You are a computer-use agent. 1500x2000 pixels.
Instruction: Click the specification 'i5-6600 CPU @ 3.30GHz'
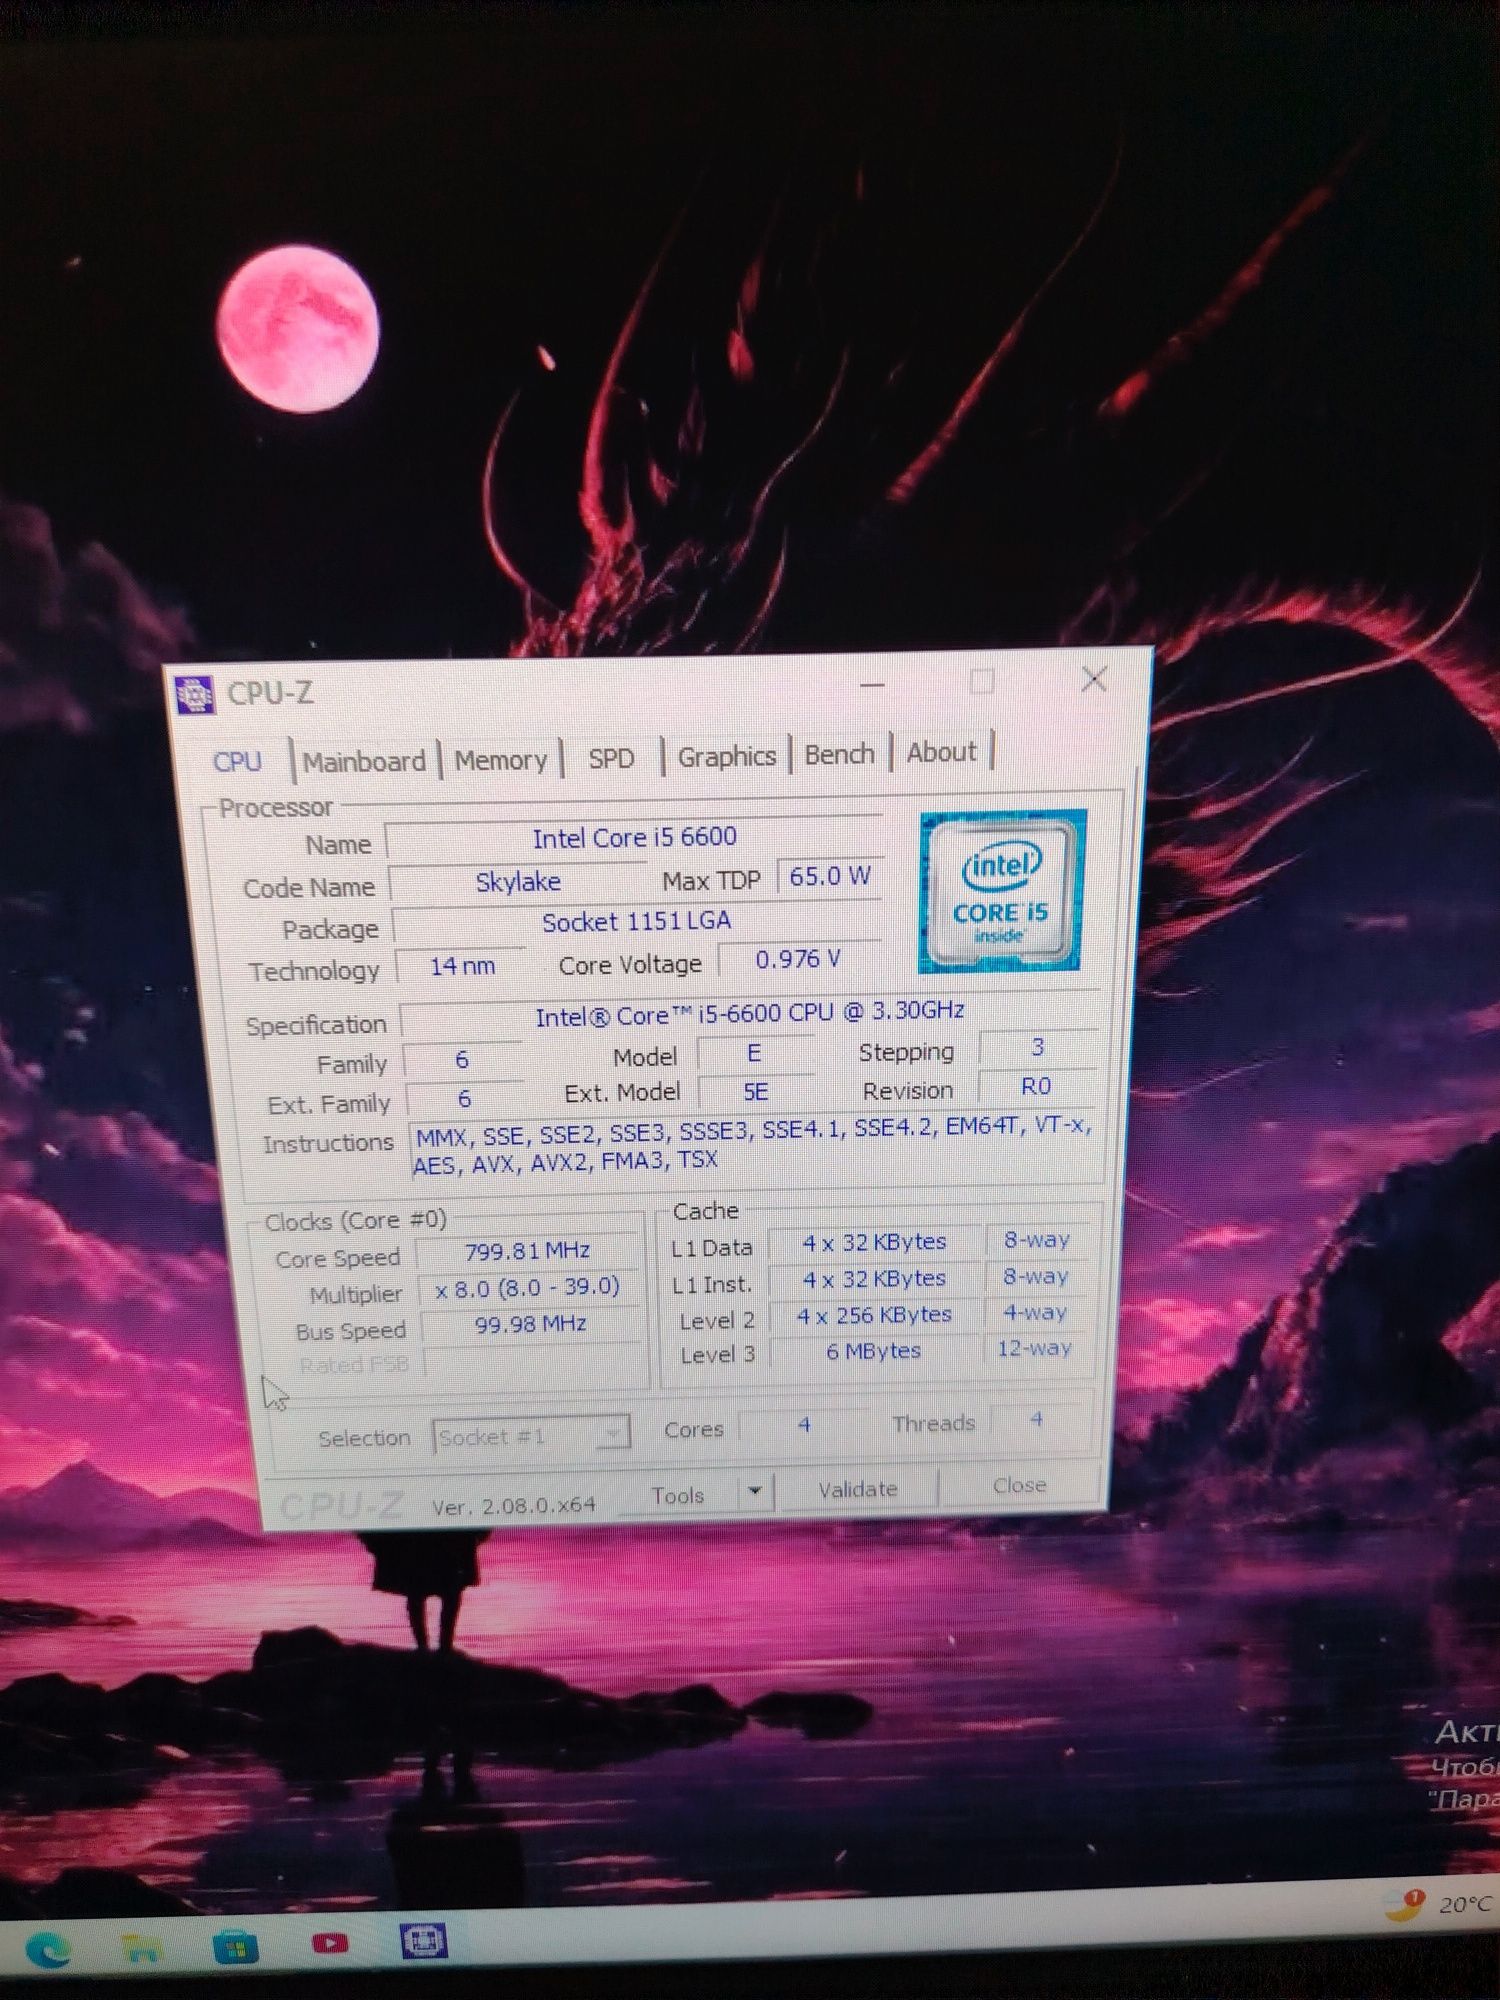point(750,1014)
